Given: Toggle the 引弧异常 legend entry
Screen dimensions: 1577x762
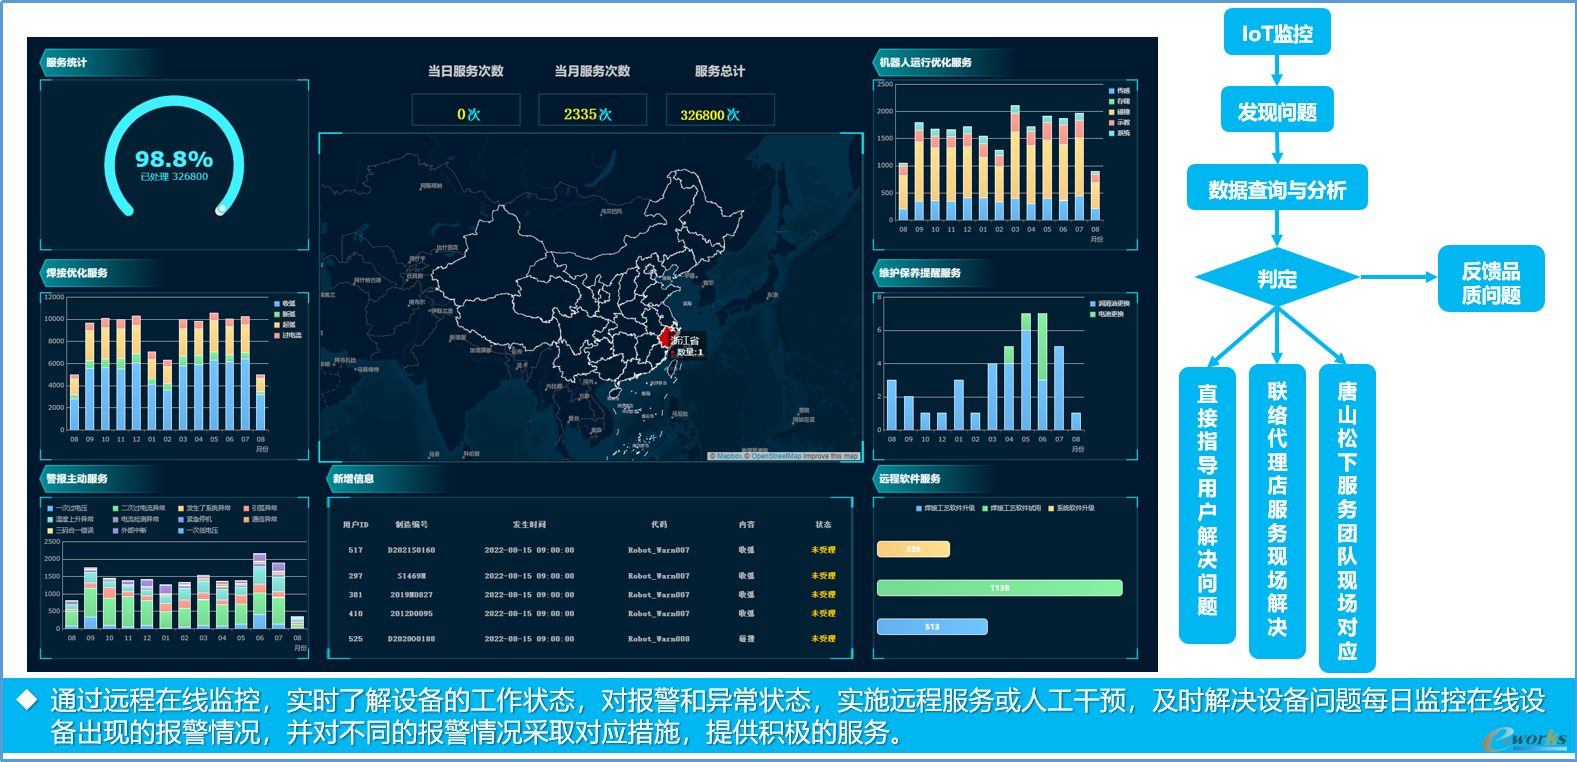Looking at the screenshot, I should tap(261, 508).
